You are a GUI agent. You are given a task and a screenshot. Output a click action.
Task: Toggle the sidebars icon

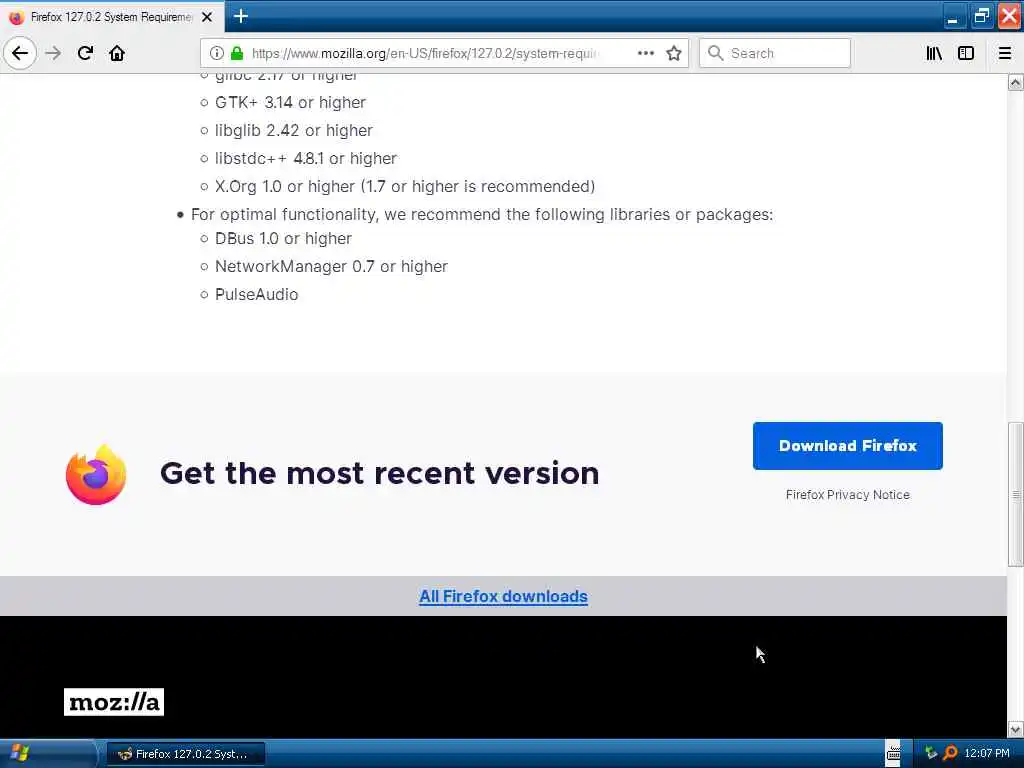point(966,53)
